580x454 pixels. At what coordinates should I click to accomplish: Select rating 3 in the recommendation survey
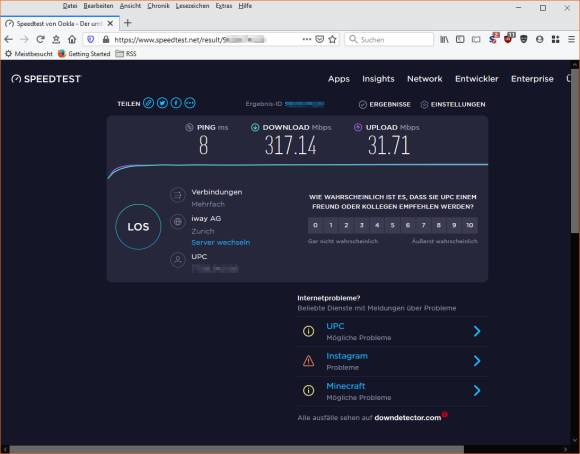tap(361, 225)
